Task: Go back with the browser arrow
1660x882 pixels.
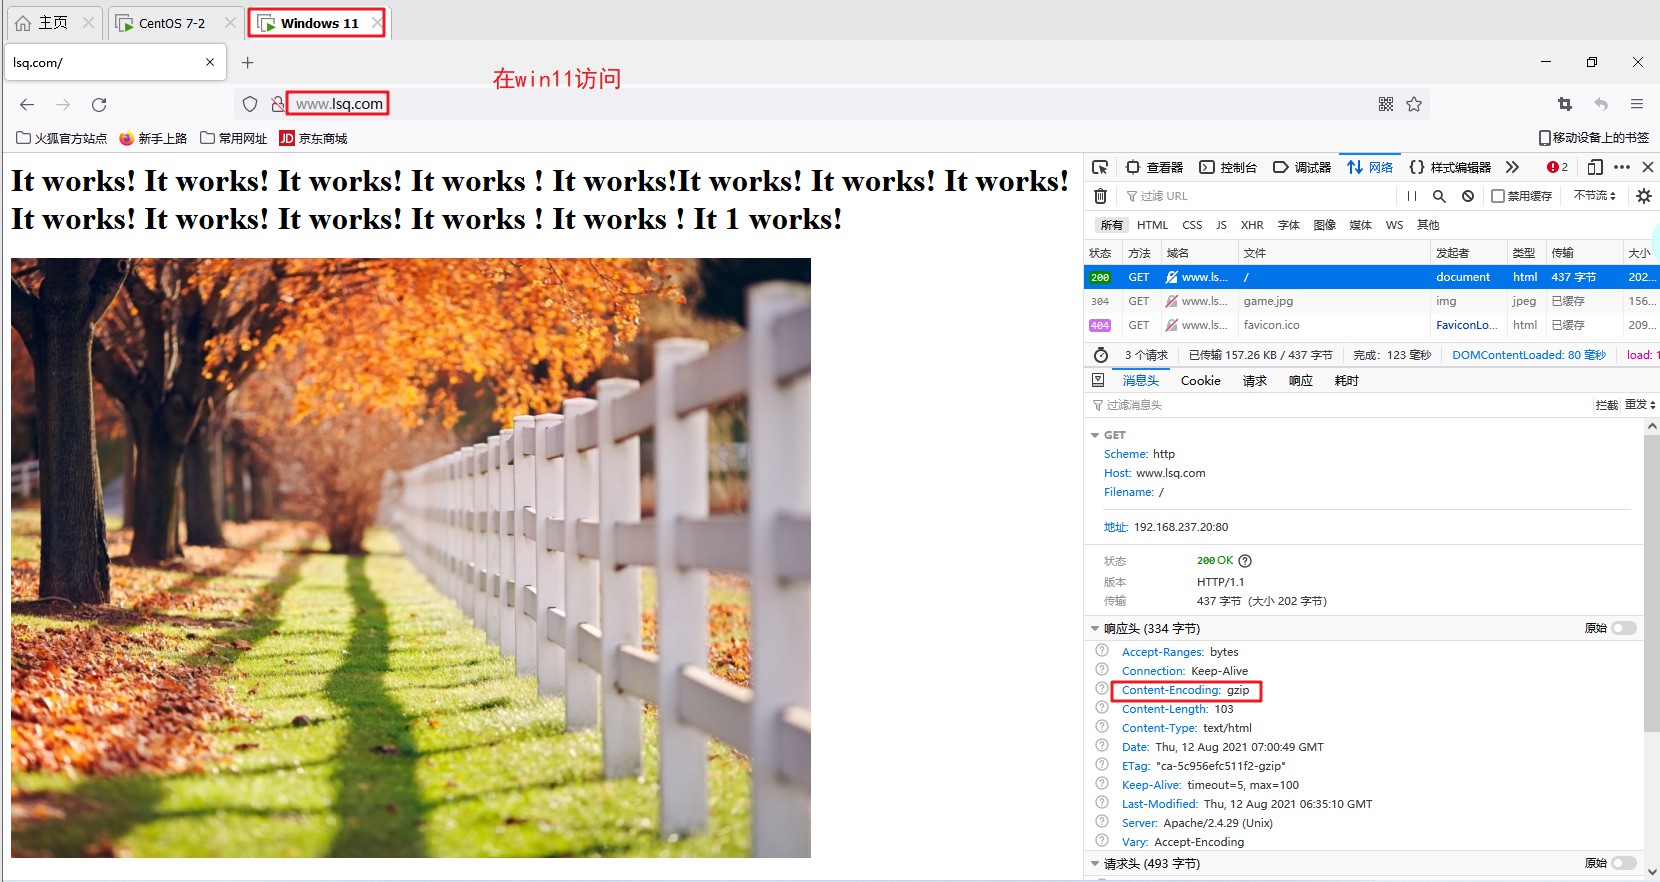Action: [27, 104]
